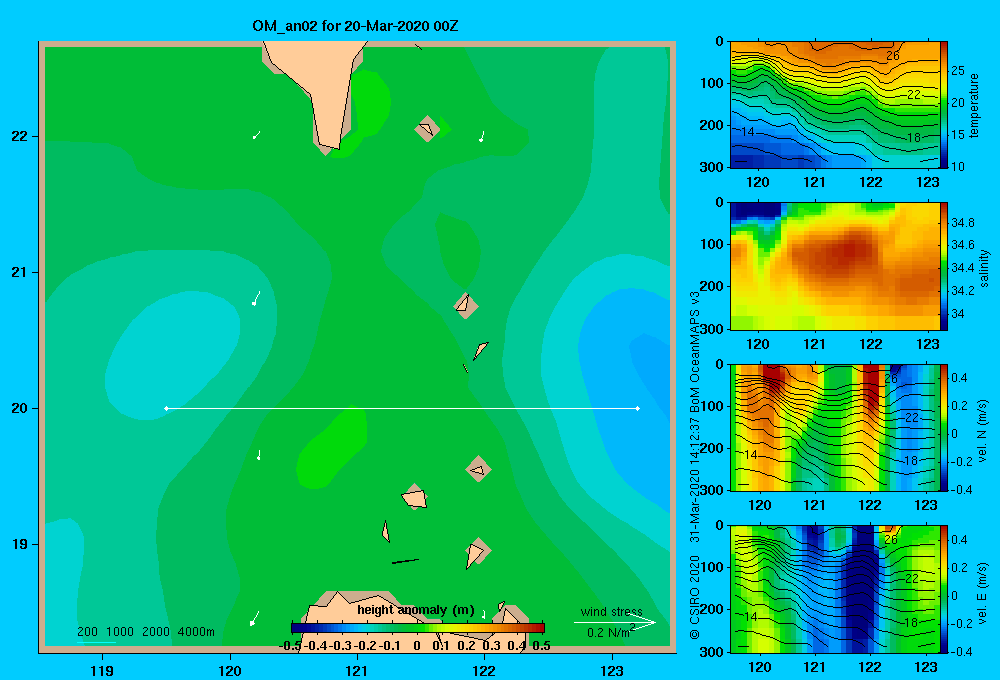1000x680 pixels.
Task: Open the salinity depth section plot
Action: pyautogui.click(x=835, y=267)
